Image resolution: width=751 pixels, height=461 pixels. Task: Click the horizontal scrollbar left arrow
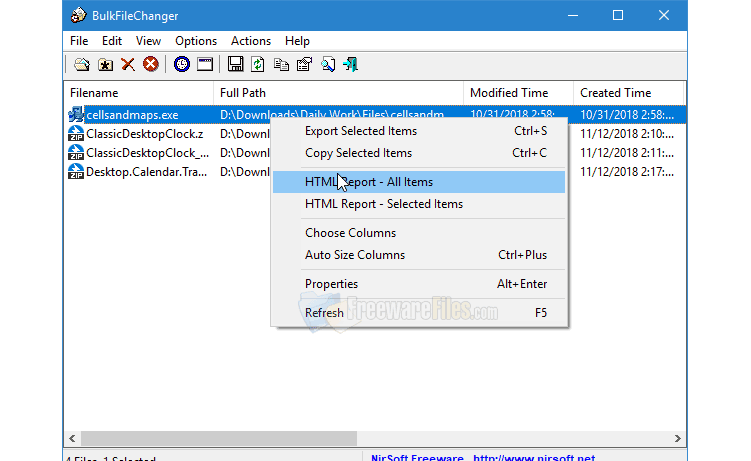tap(72, 438)
